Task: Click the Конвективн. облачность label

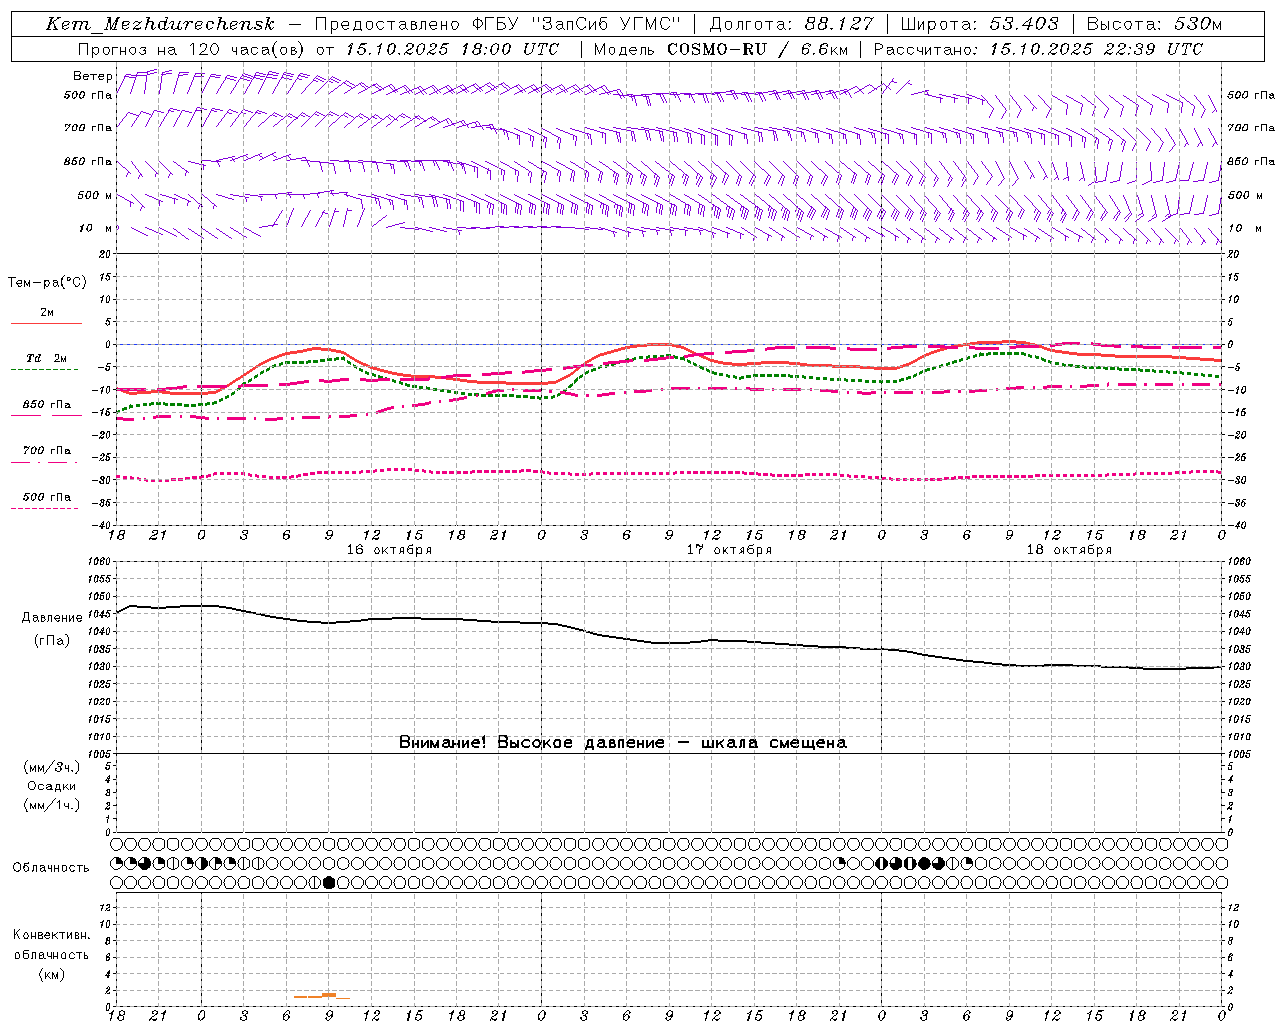Action: point(51,945)
